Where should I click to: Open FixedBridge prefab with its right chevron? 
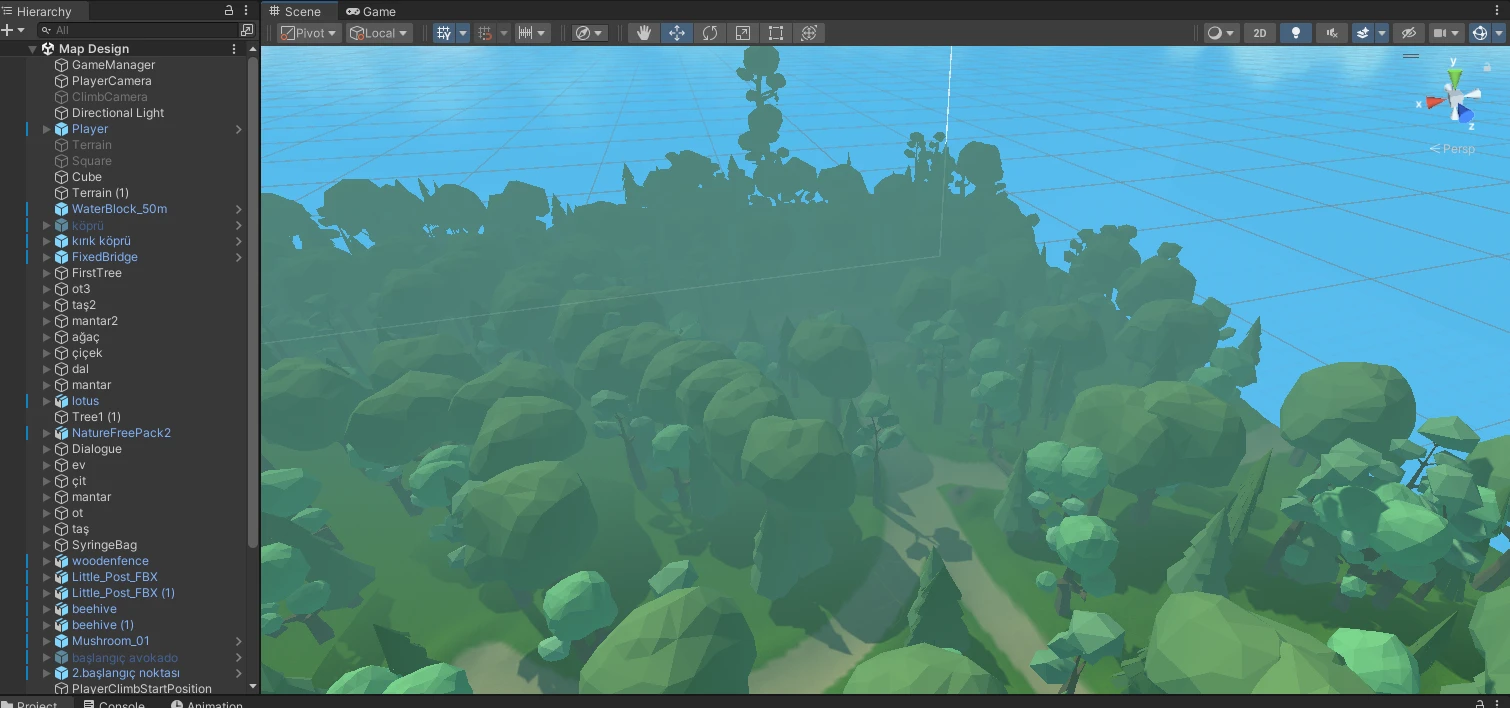239,257
